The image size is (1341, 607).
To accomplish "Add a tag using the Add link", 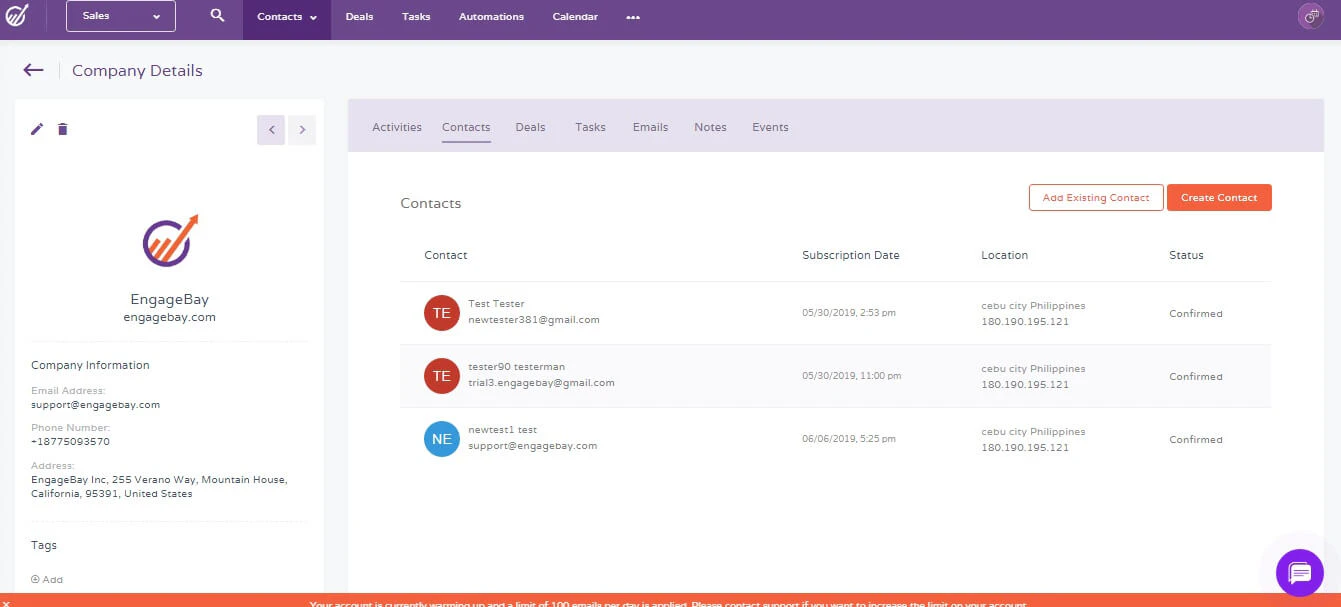I will tap(47, 579).
